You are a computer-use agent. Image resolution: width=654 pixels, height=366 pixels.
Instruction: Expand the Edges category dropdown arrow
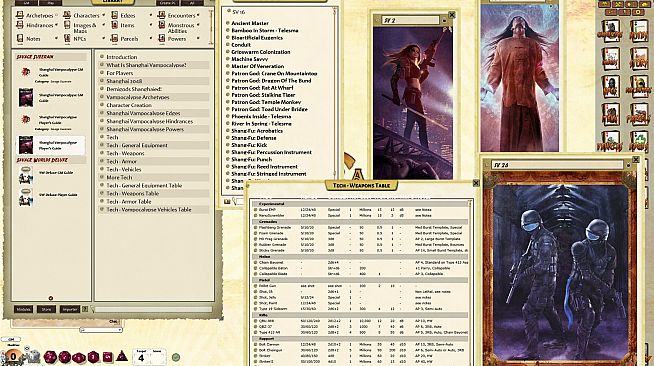point(151,15)
